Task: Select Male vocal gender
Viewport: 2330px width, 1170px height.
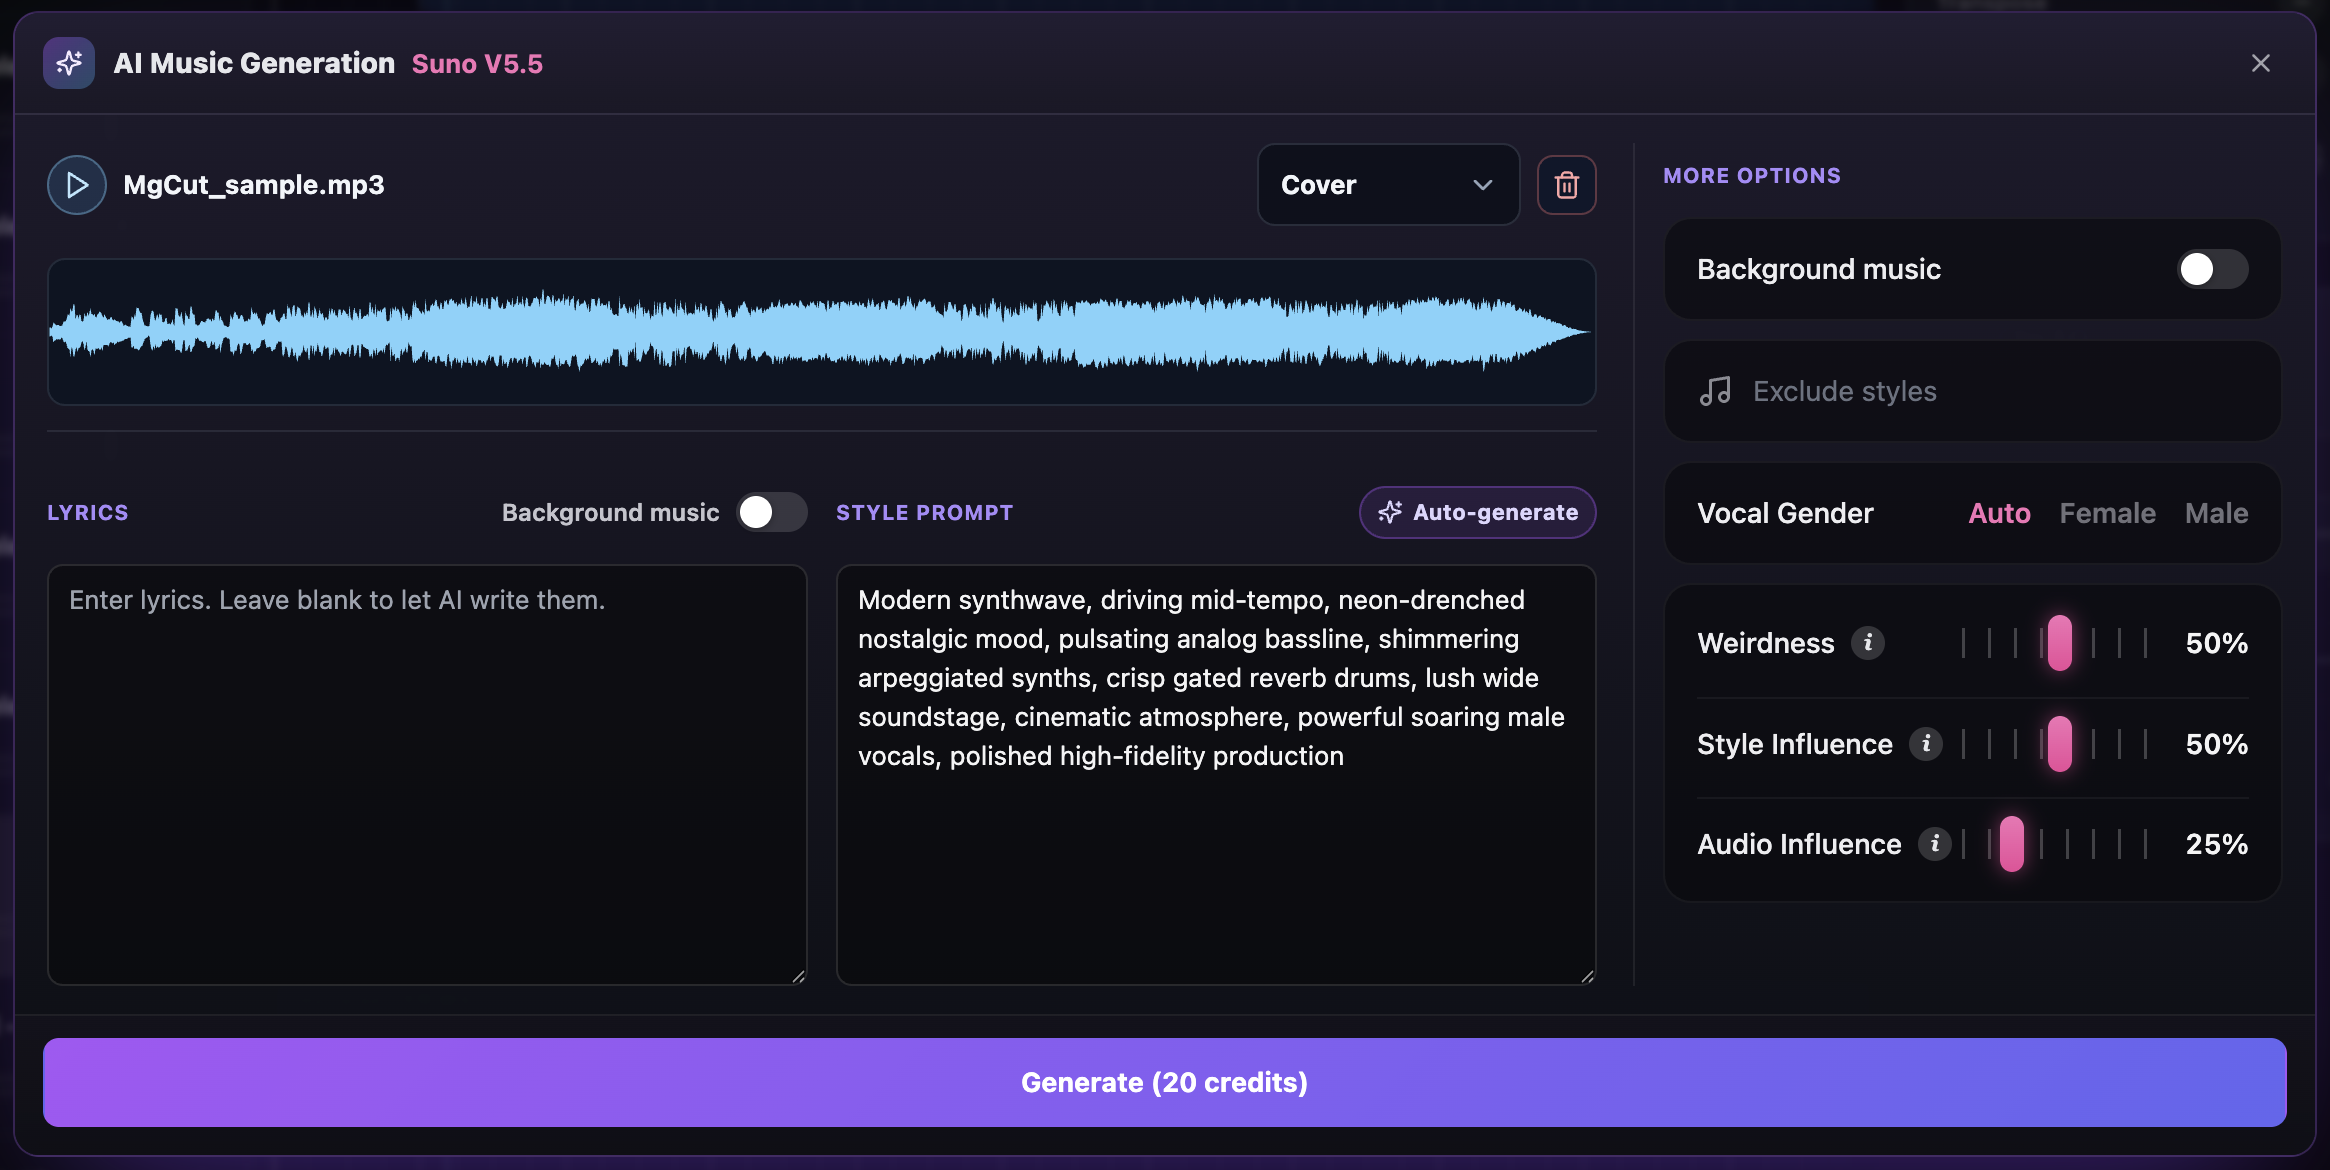Action: tap(2216, 513)
